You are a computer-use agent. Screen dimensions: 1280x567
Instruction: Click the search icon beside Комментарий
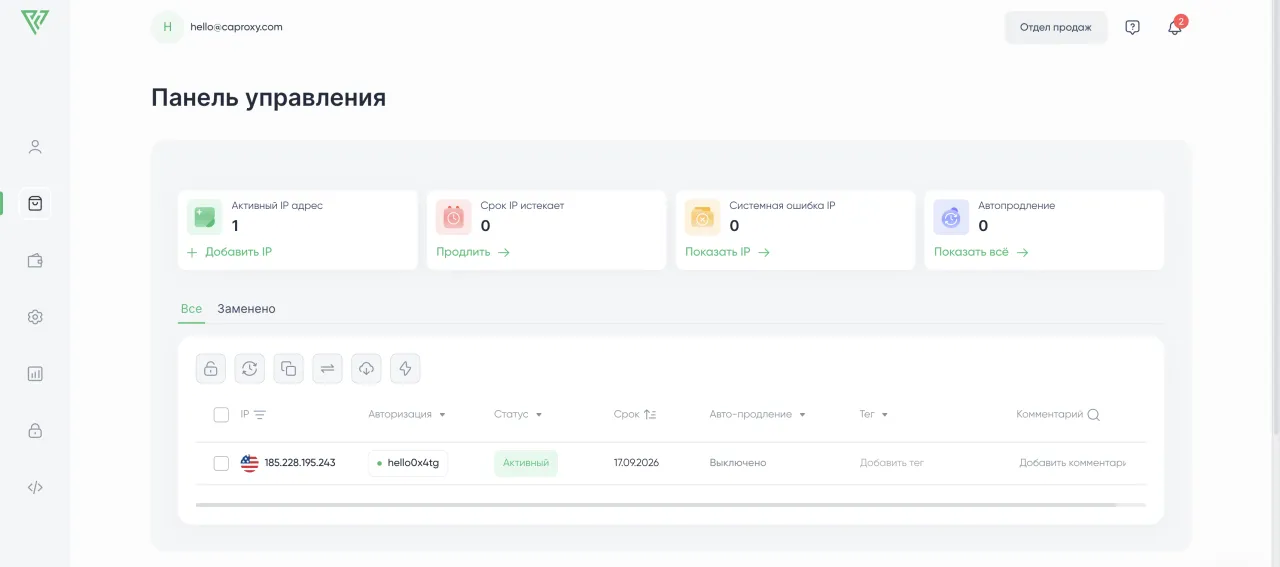point(1094,415)
